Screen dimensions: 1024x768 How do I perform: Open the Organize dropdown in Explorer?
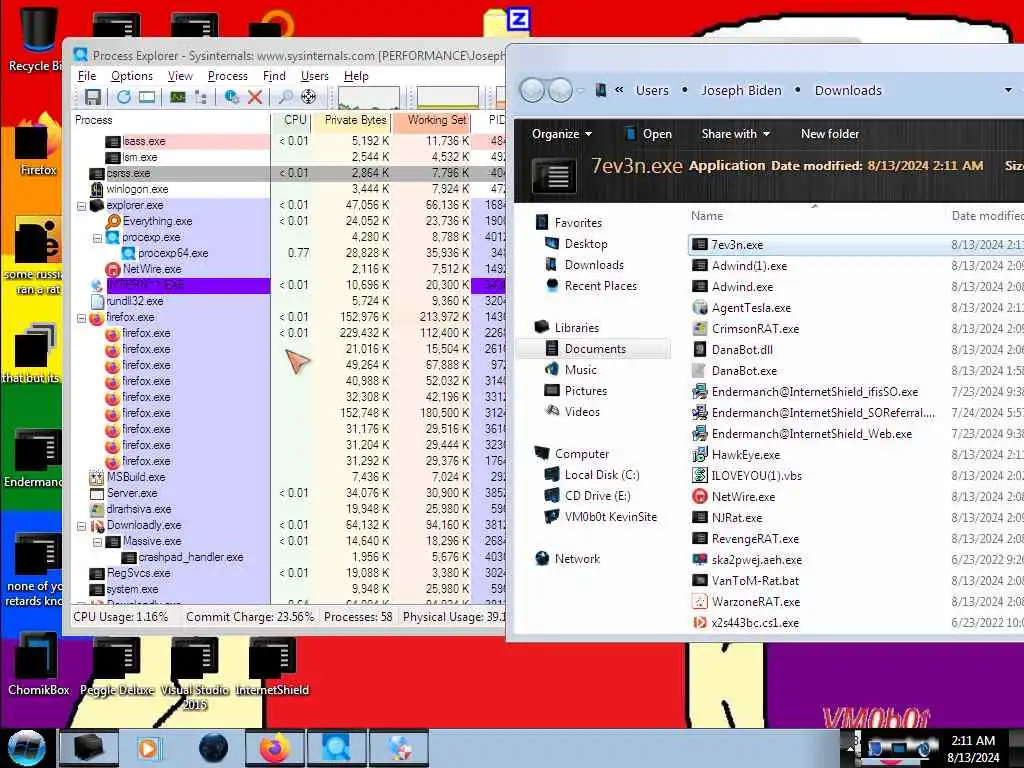[x=562, y=134]
